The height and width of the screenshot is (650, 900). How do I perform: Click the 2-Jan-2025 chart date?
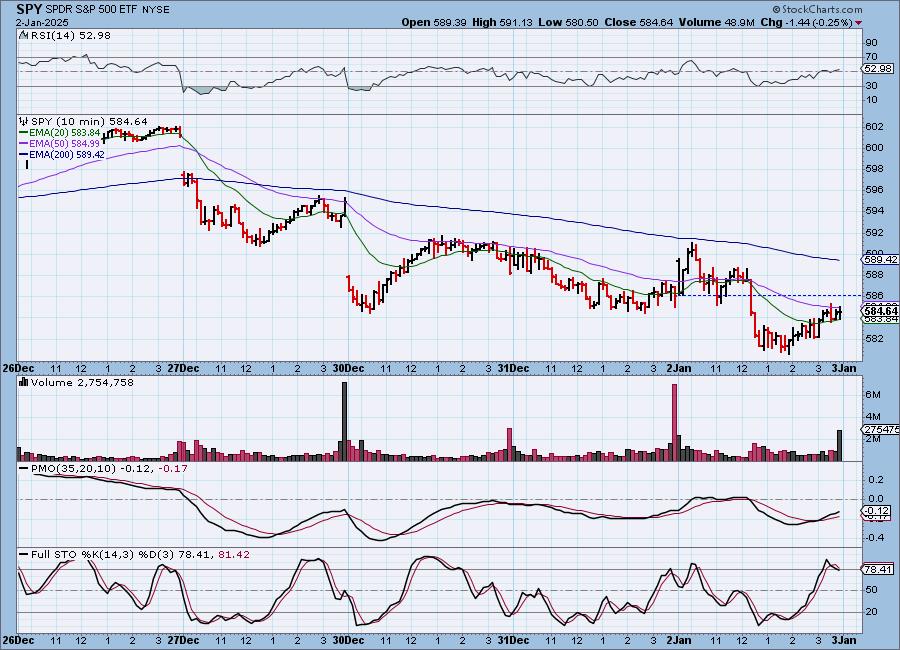(42, 23)
